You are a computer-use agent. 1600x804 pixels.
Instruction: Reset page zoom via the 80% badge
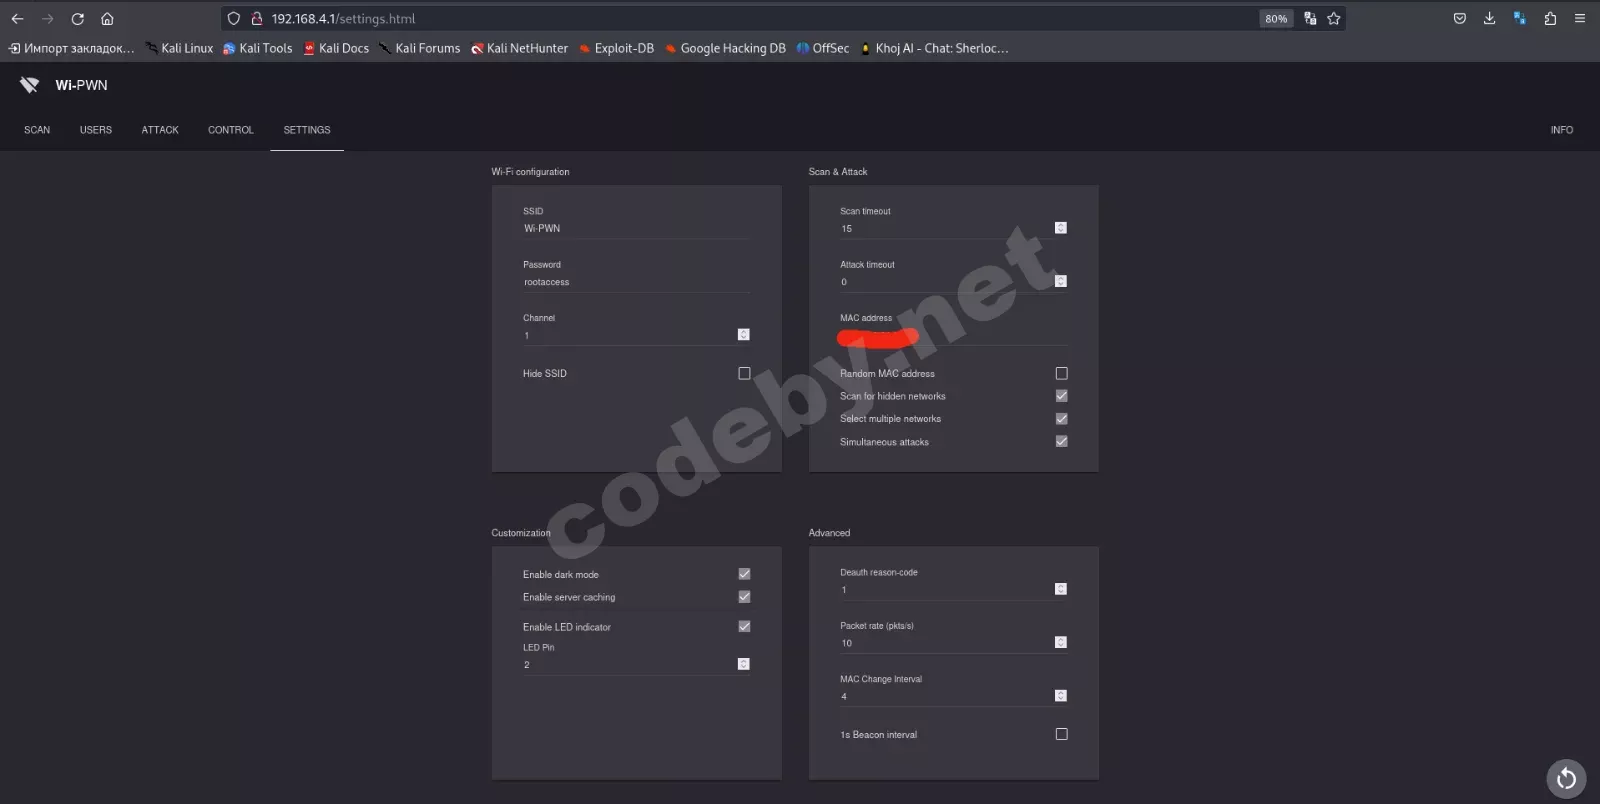(1276, 18)
